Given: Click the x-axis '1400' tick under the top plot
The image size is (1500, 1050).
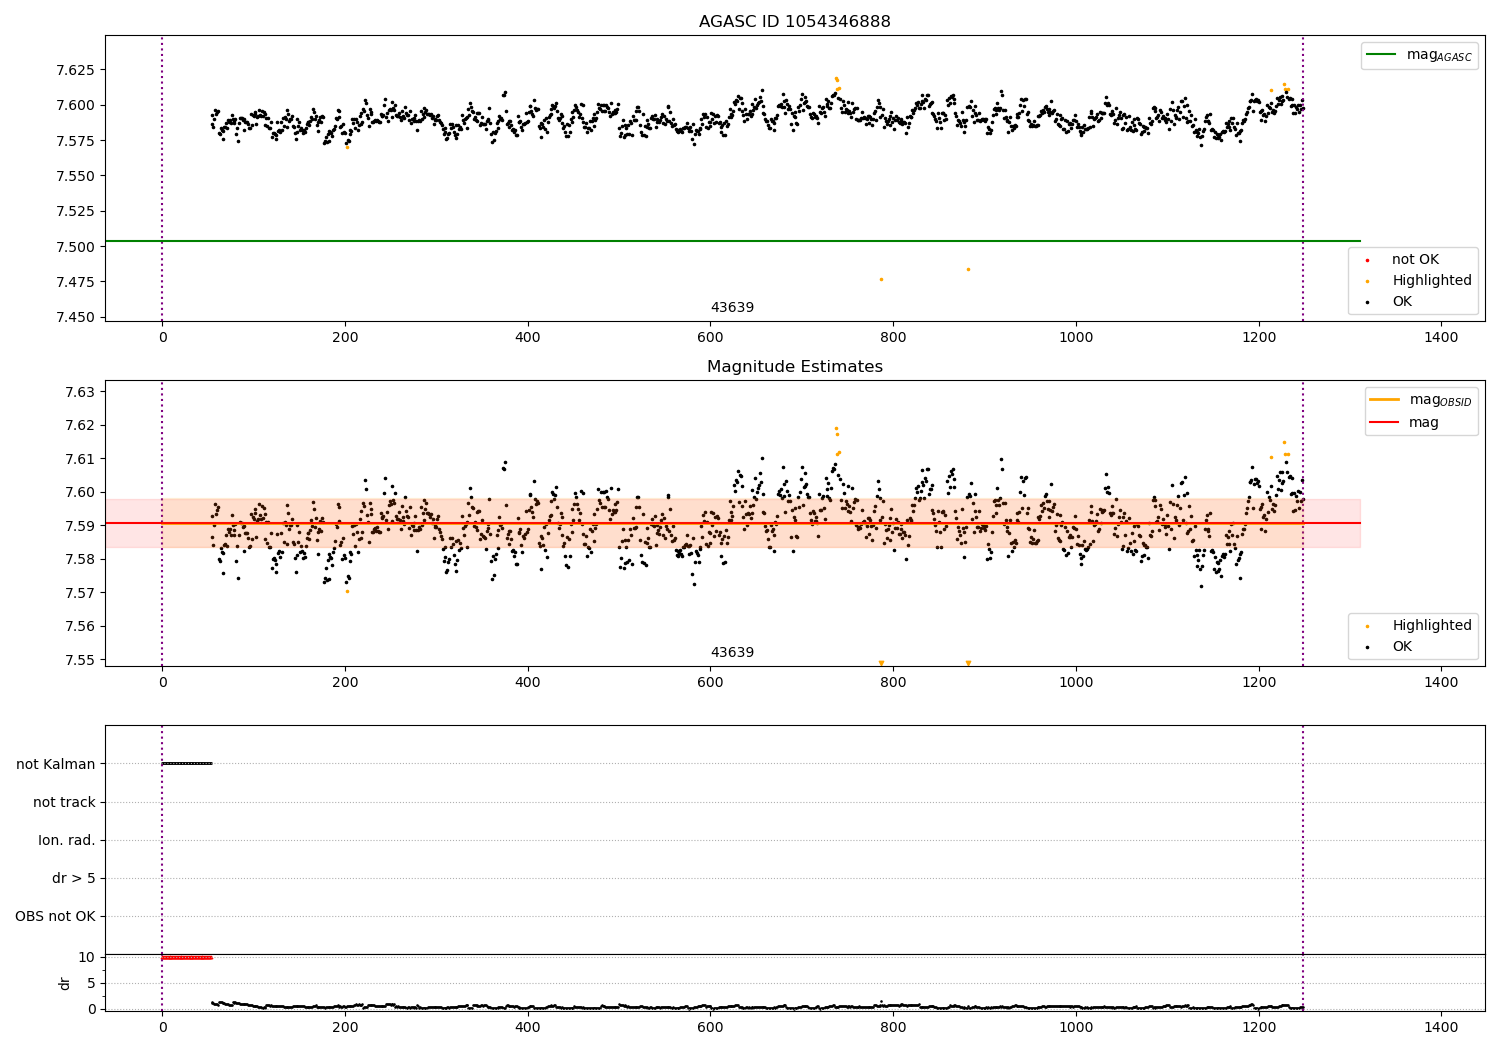Looking at the screenshot, I should pyautogui.click(x=1441, y=338).
